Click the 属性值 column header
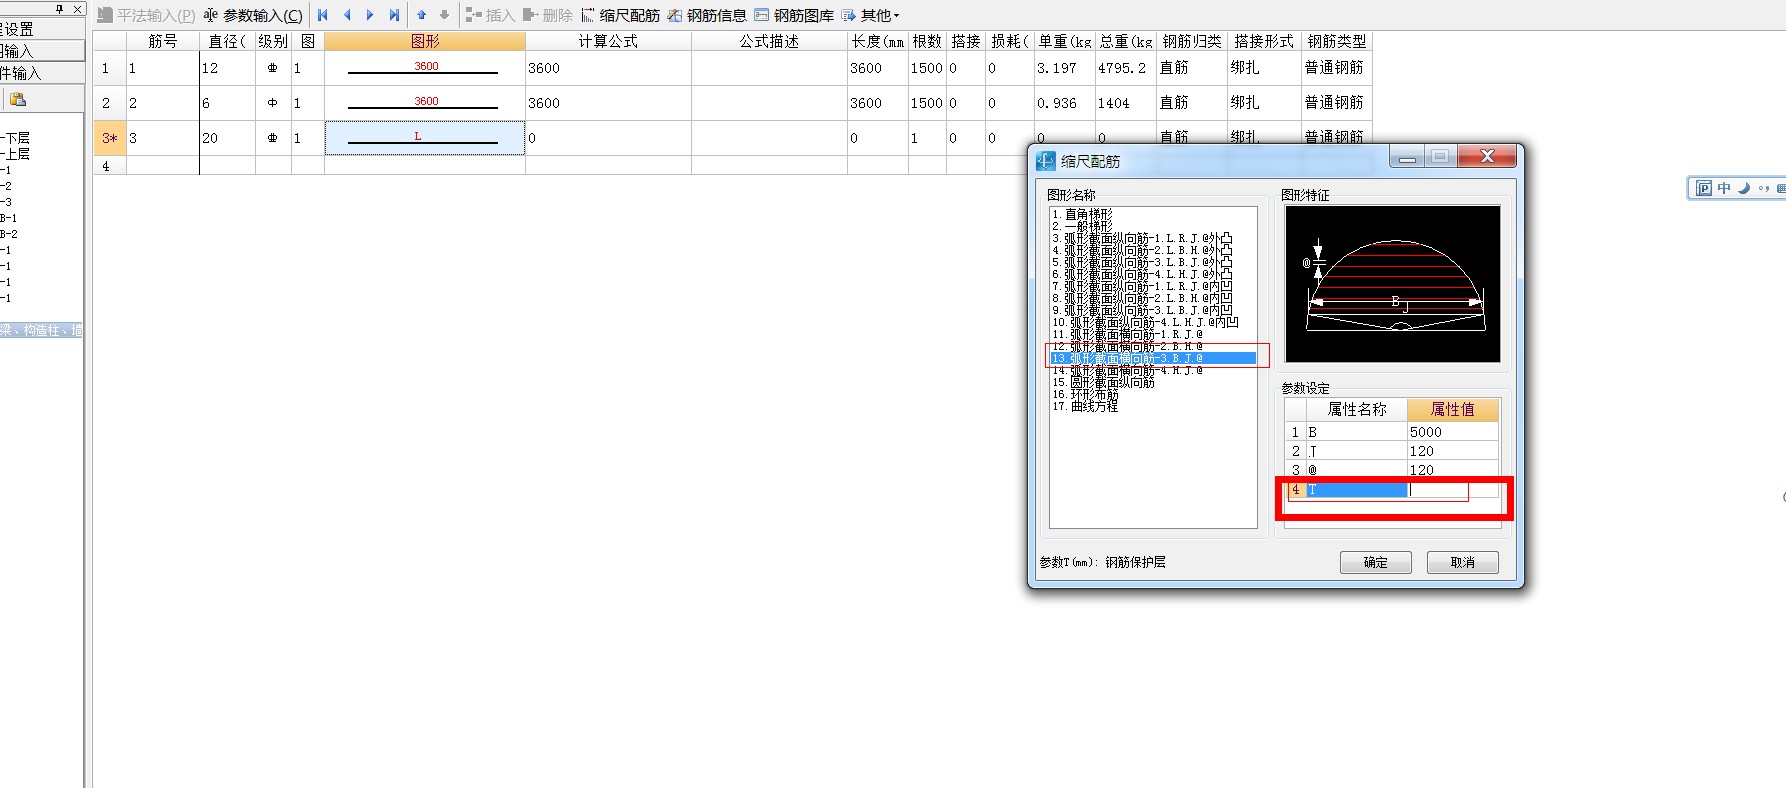Image resolution: width=1786 pixels, height=788 pixels. tap(1453, 409)
